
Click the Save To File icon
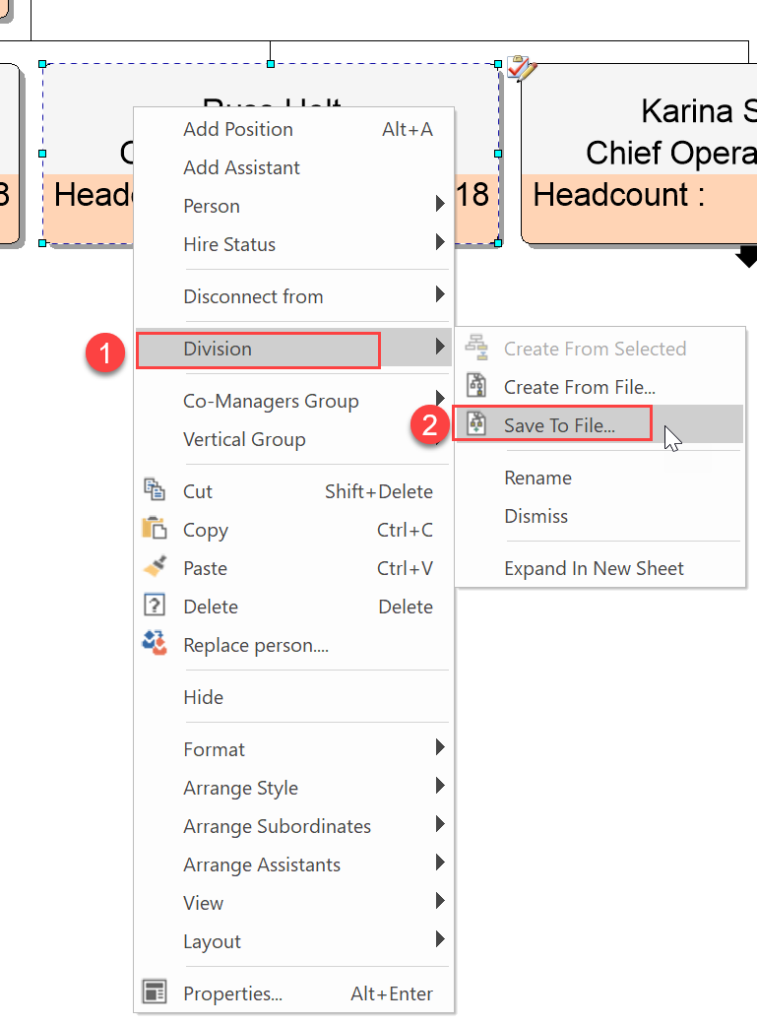click(x=476, y=424)
